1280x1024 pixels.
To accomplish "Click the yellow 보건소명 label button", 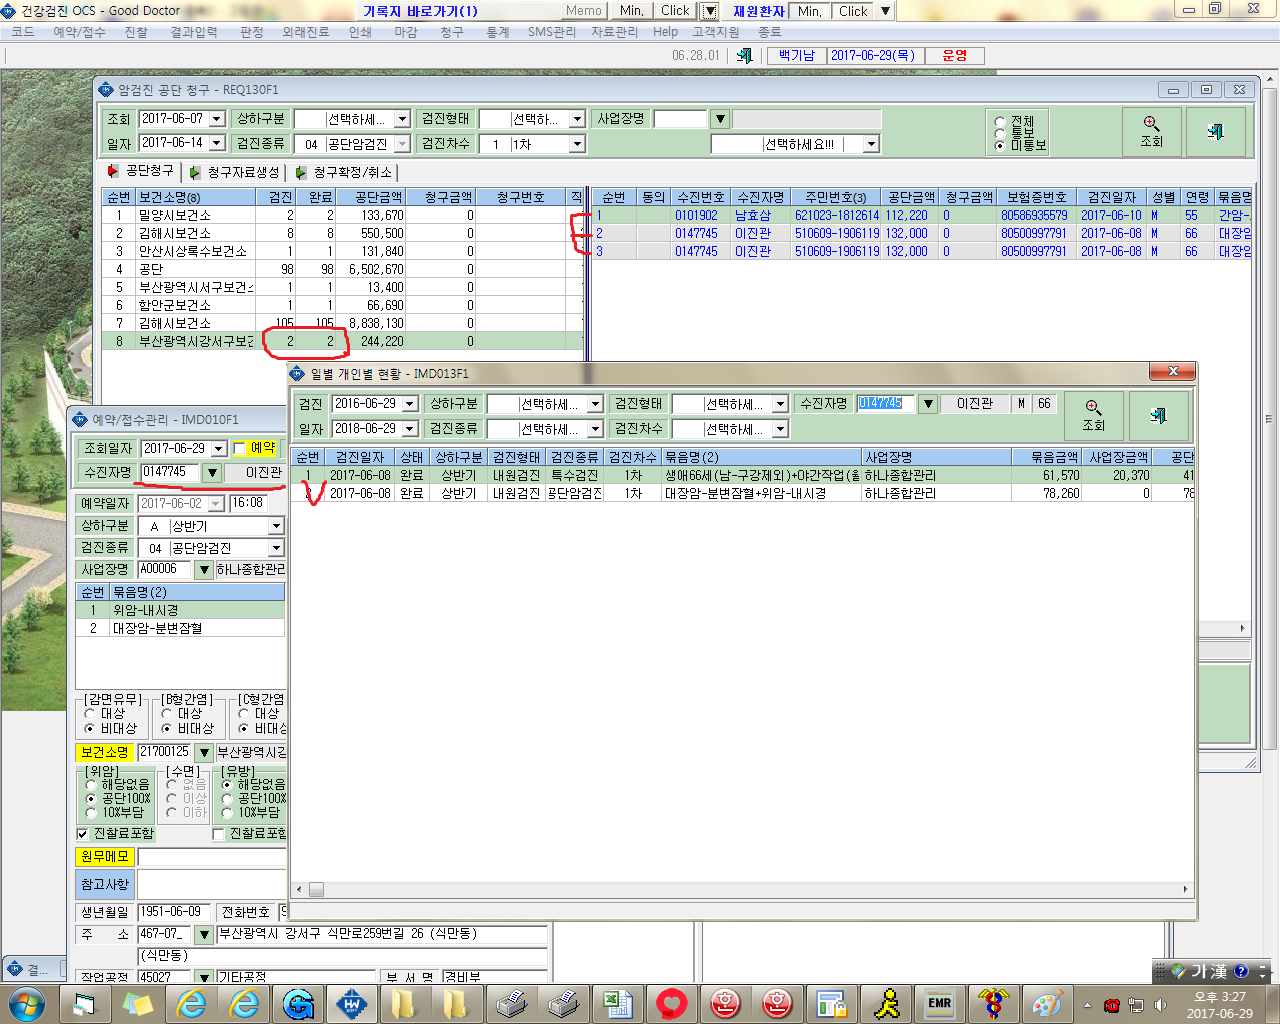I will (105, 752).
